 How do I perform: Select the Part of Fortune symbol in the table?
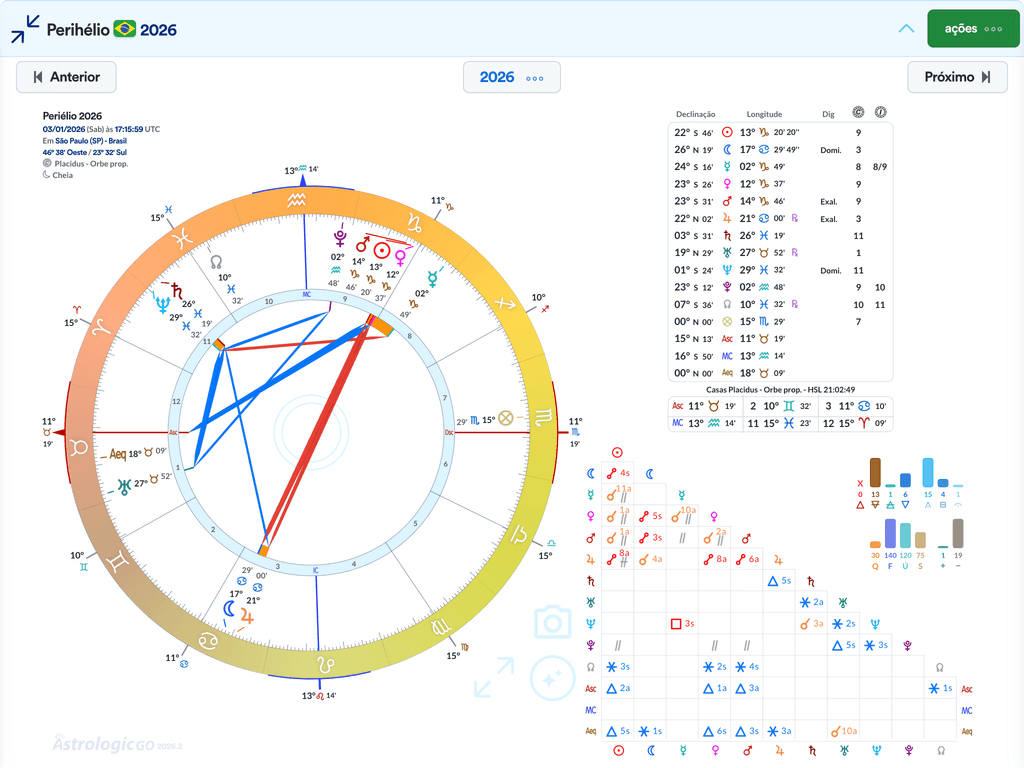(x=727, y=321)
